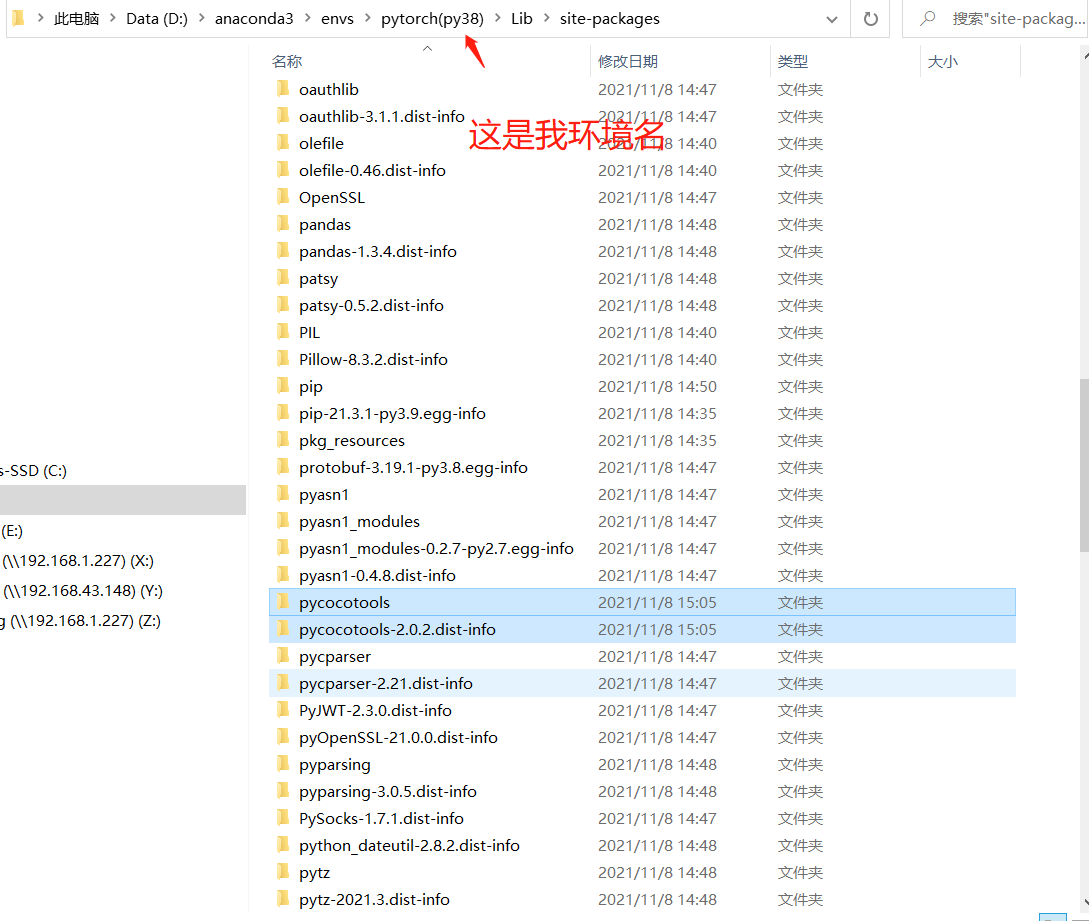Navigate to Data (D:) breadcrumb
The height and width of the screenshot is (921, 1089).
pyautogui.click(x=157, y=19)
